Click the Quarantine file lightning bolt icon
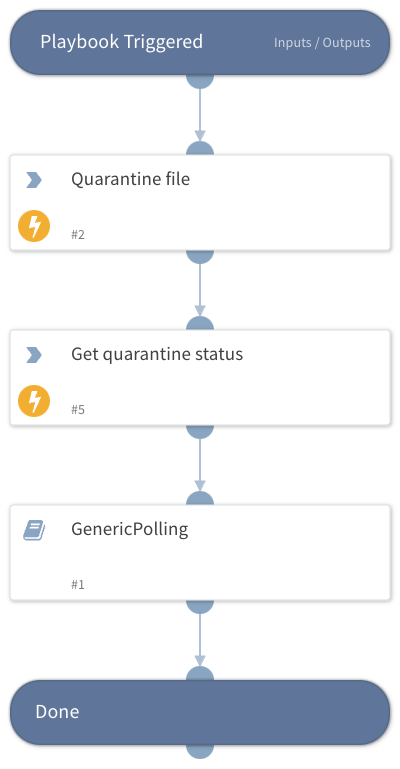The image size is (400, 769). pos(34,226)
